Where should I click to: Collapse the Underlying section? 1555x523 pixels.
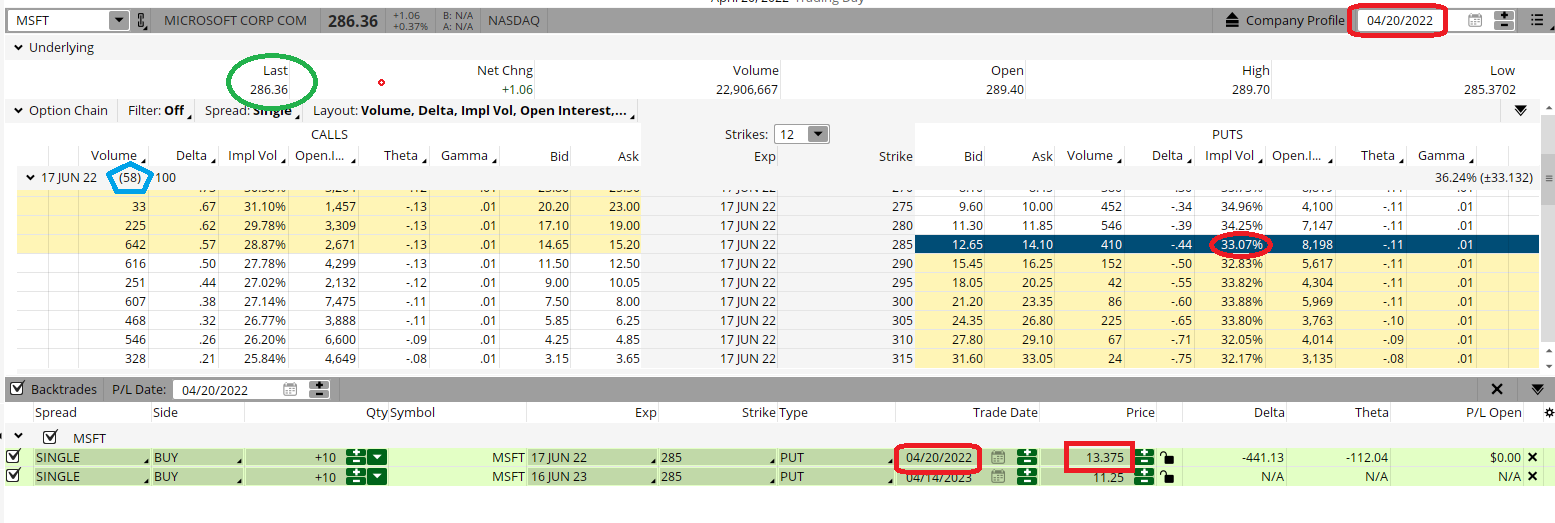pos(18,47)
